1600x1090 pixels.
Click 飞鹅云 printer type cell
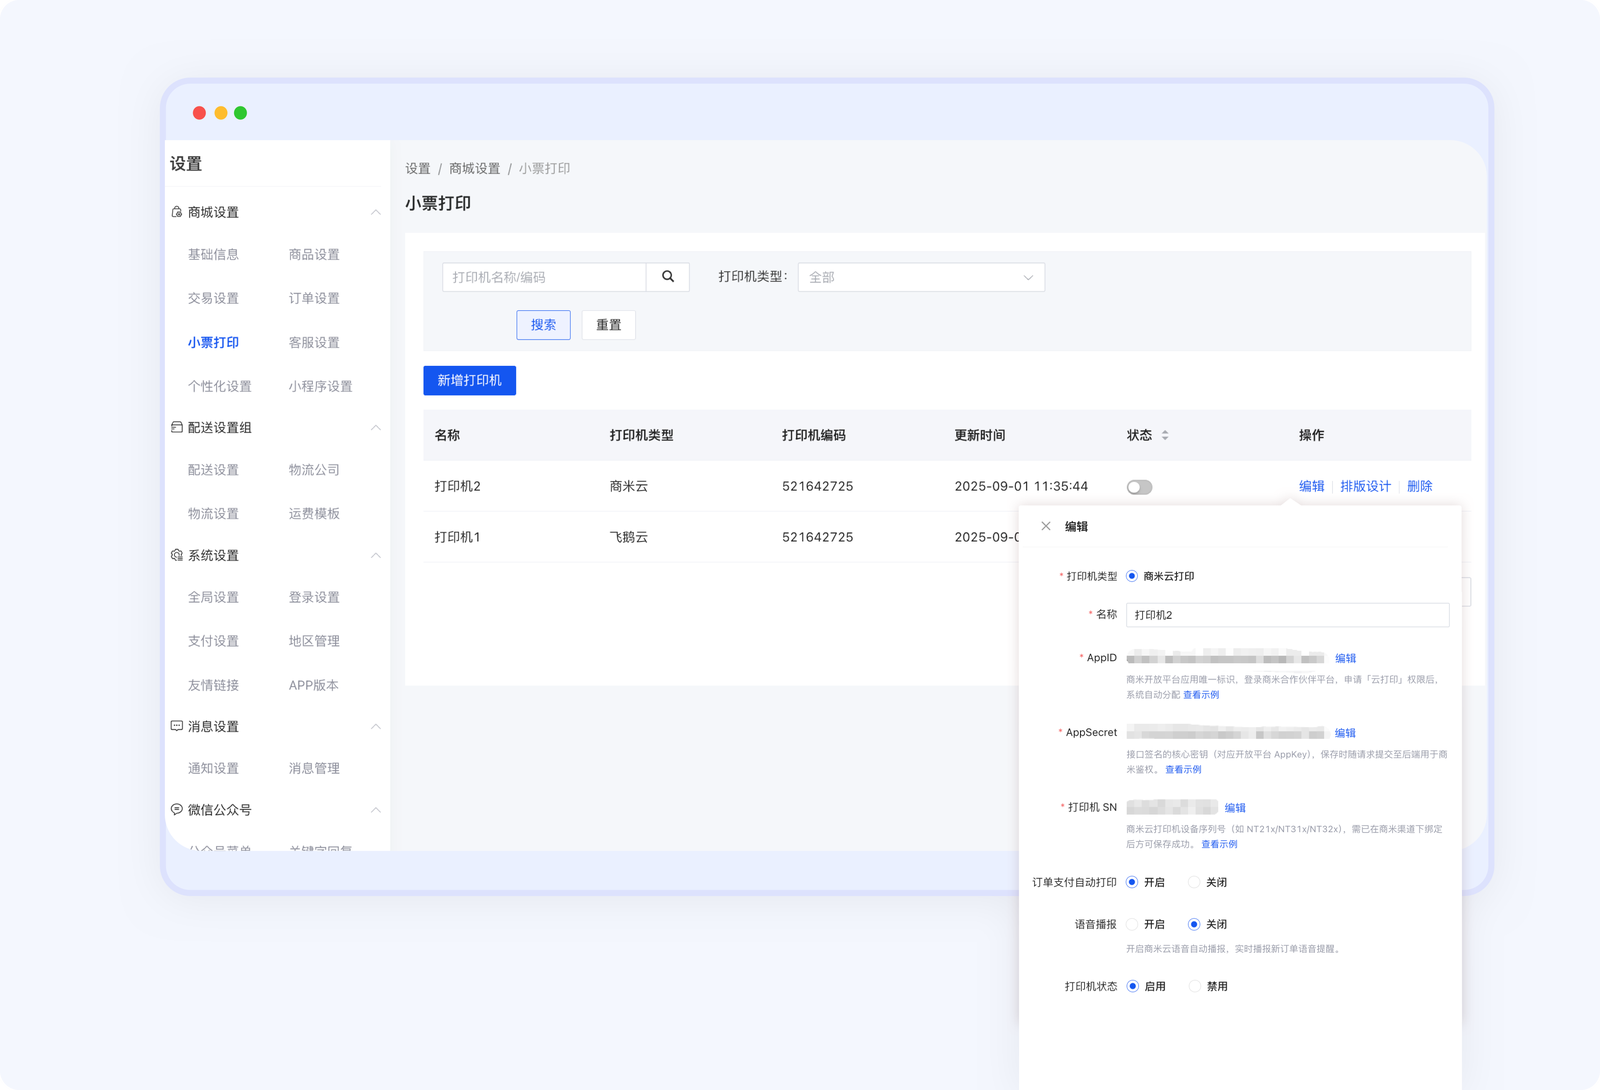[x=629, y=537]
